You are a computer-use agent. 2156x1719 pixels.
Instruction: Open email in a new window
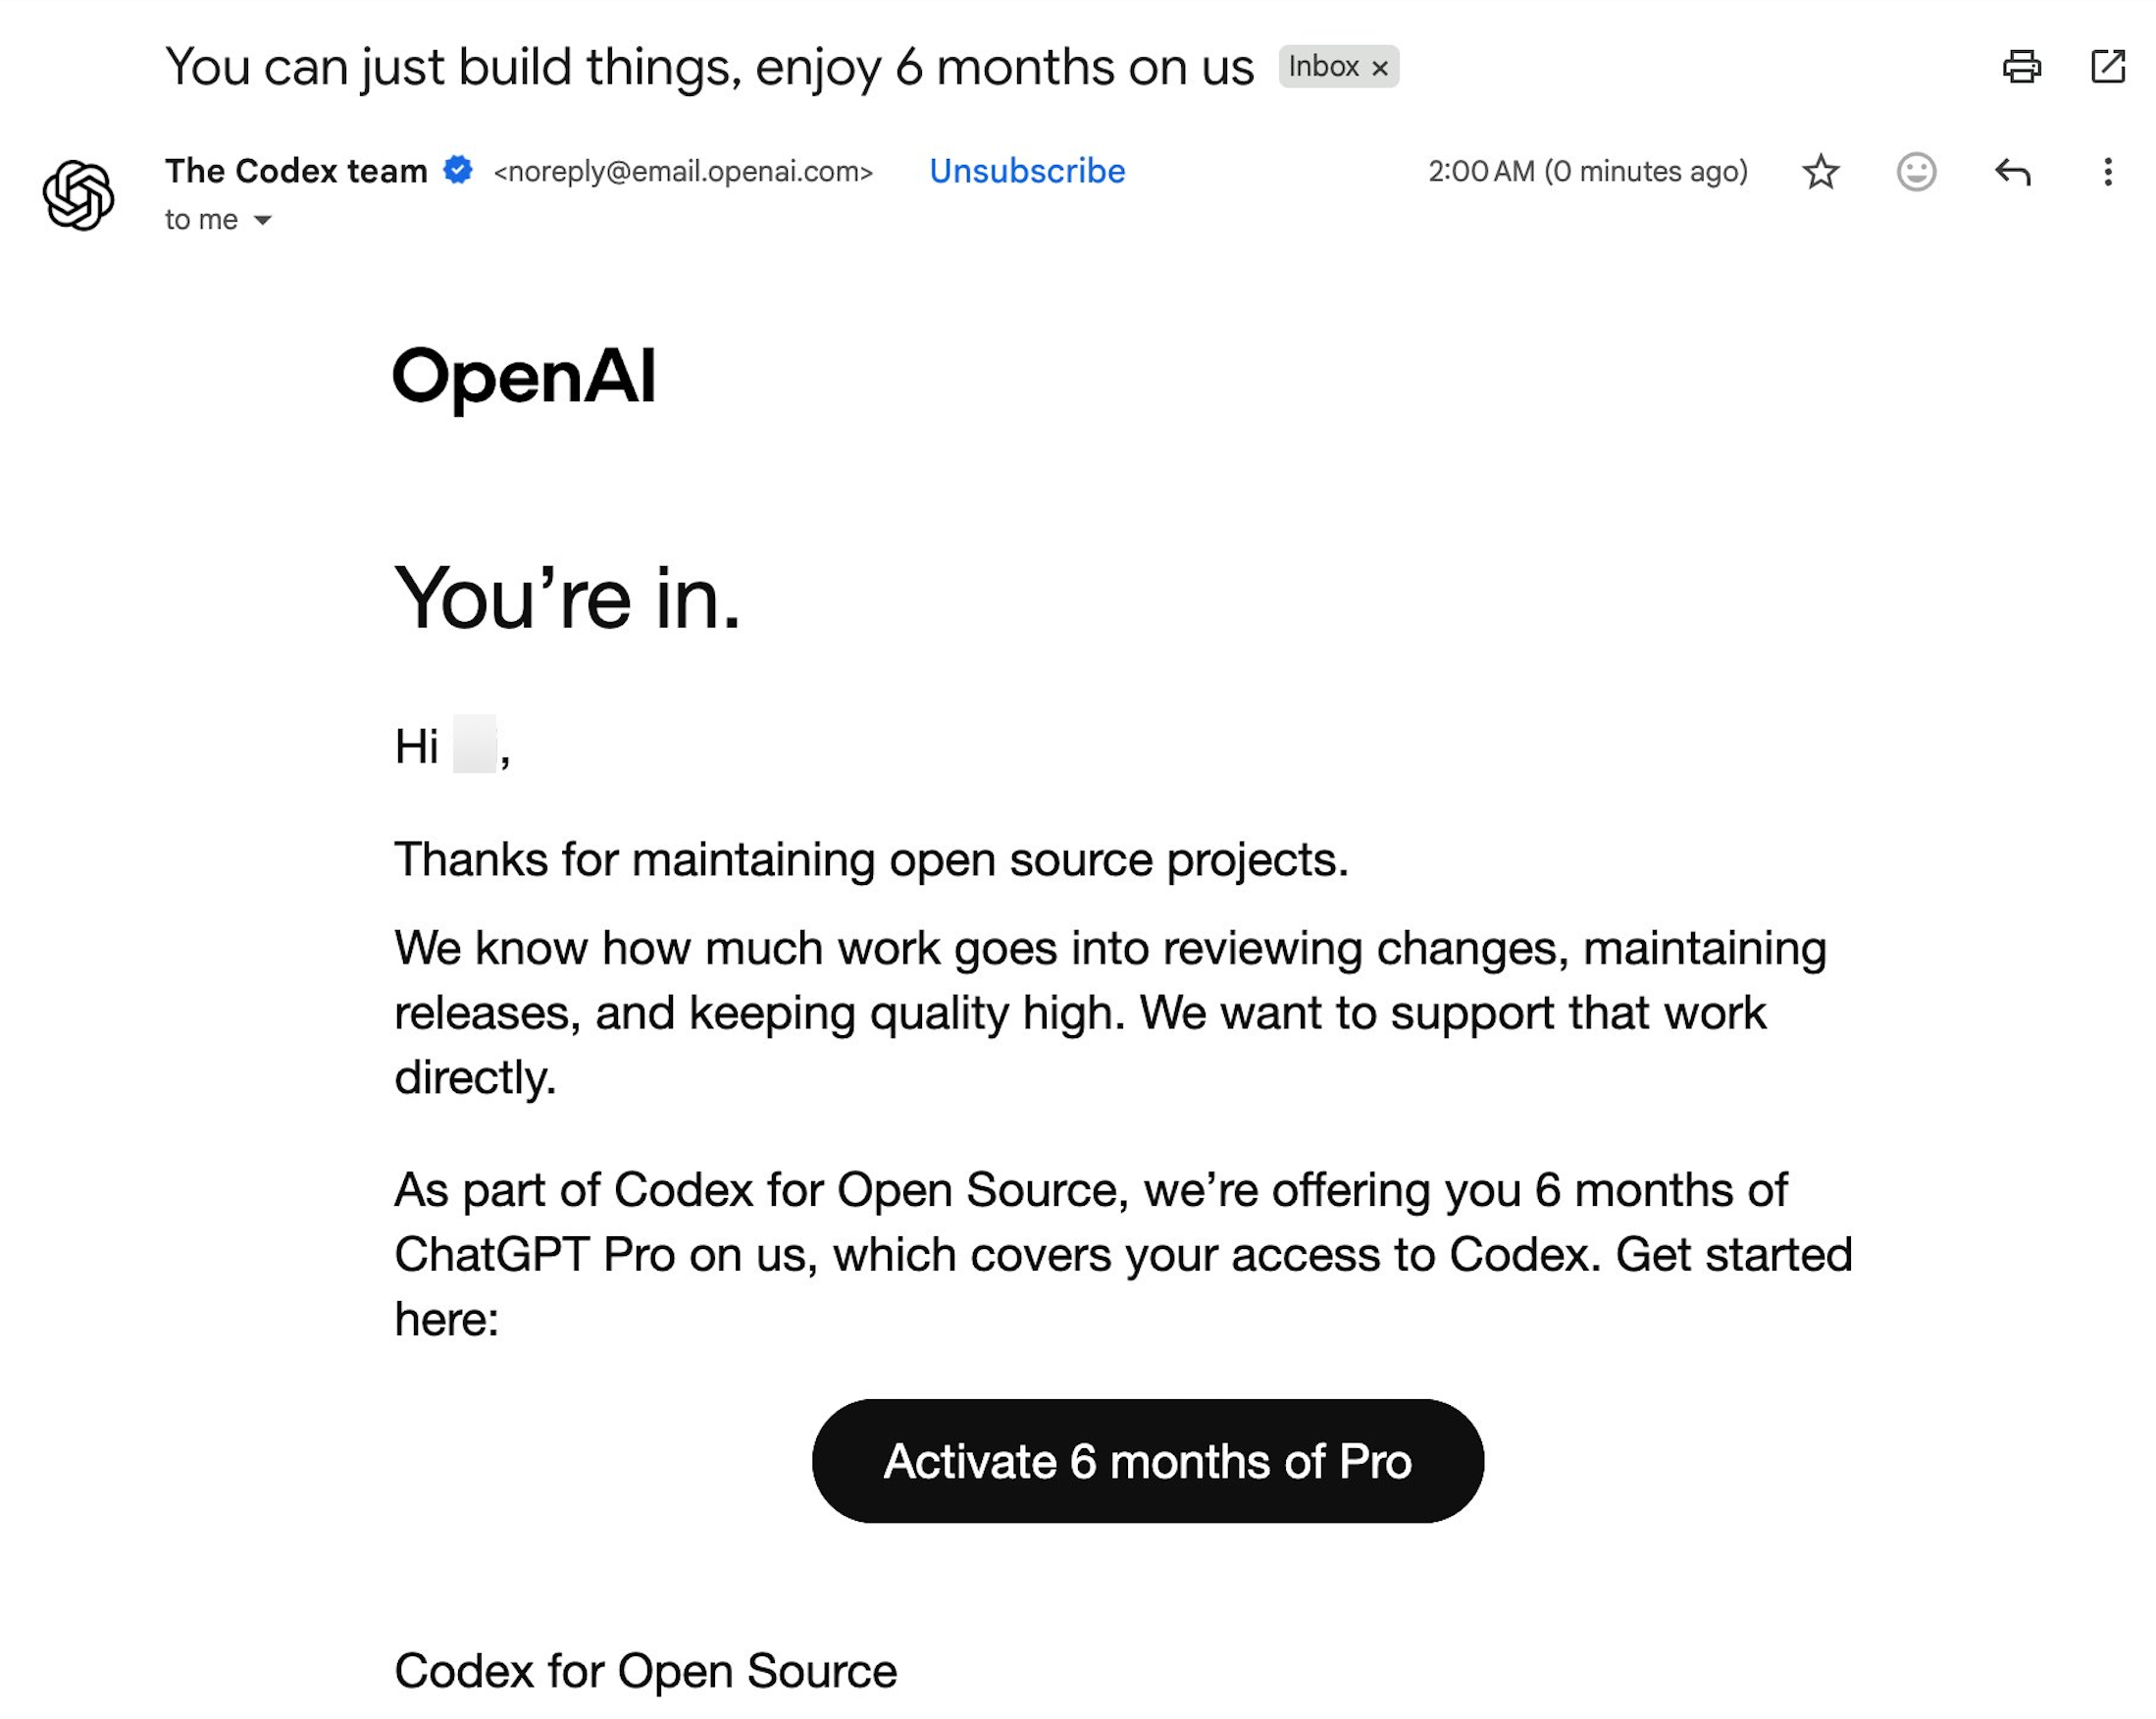click(2110, 67)
